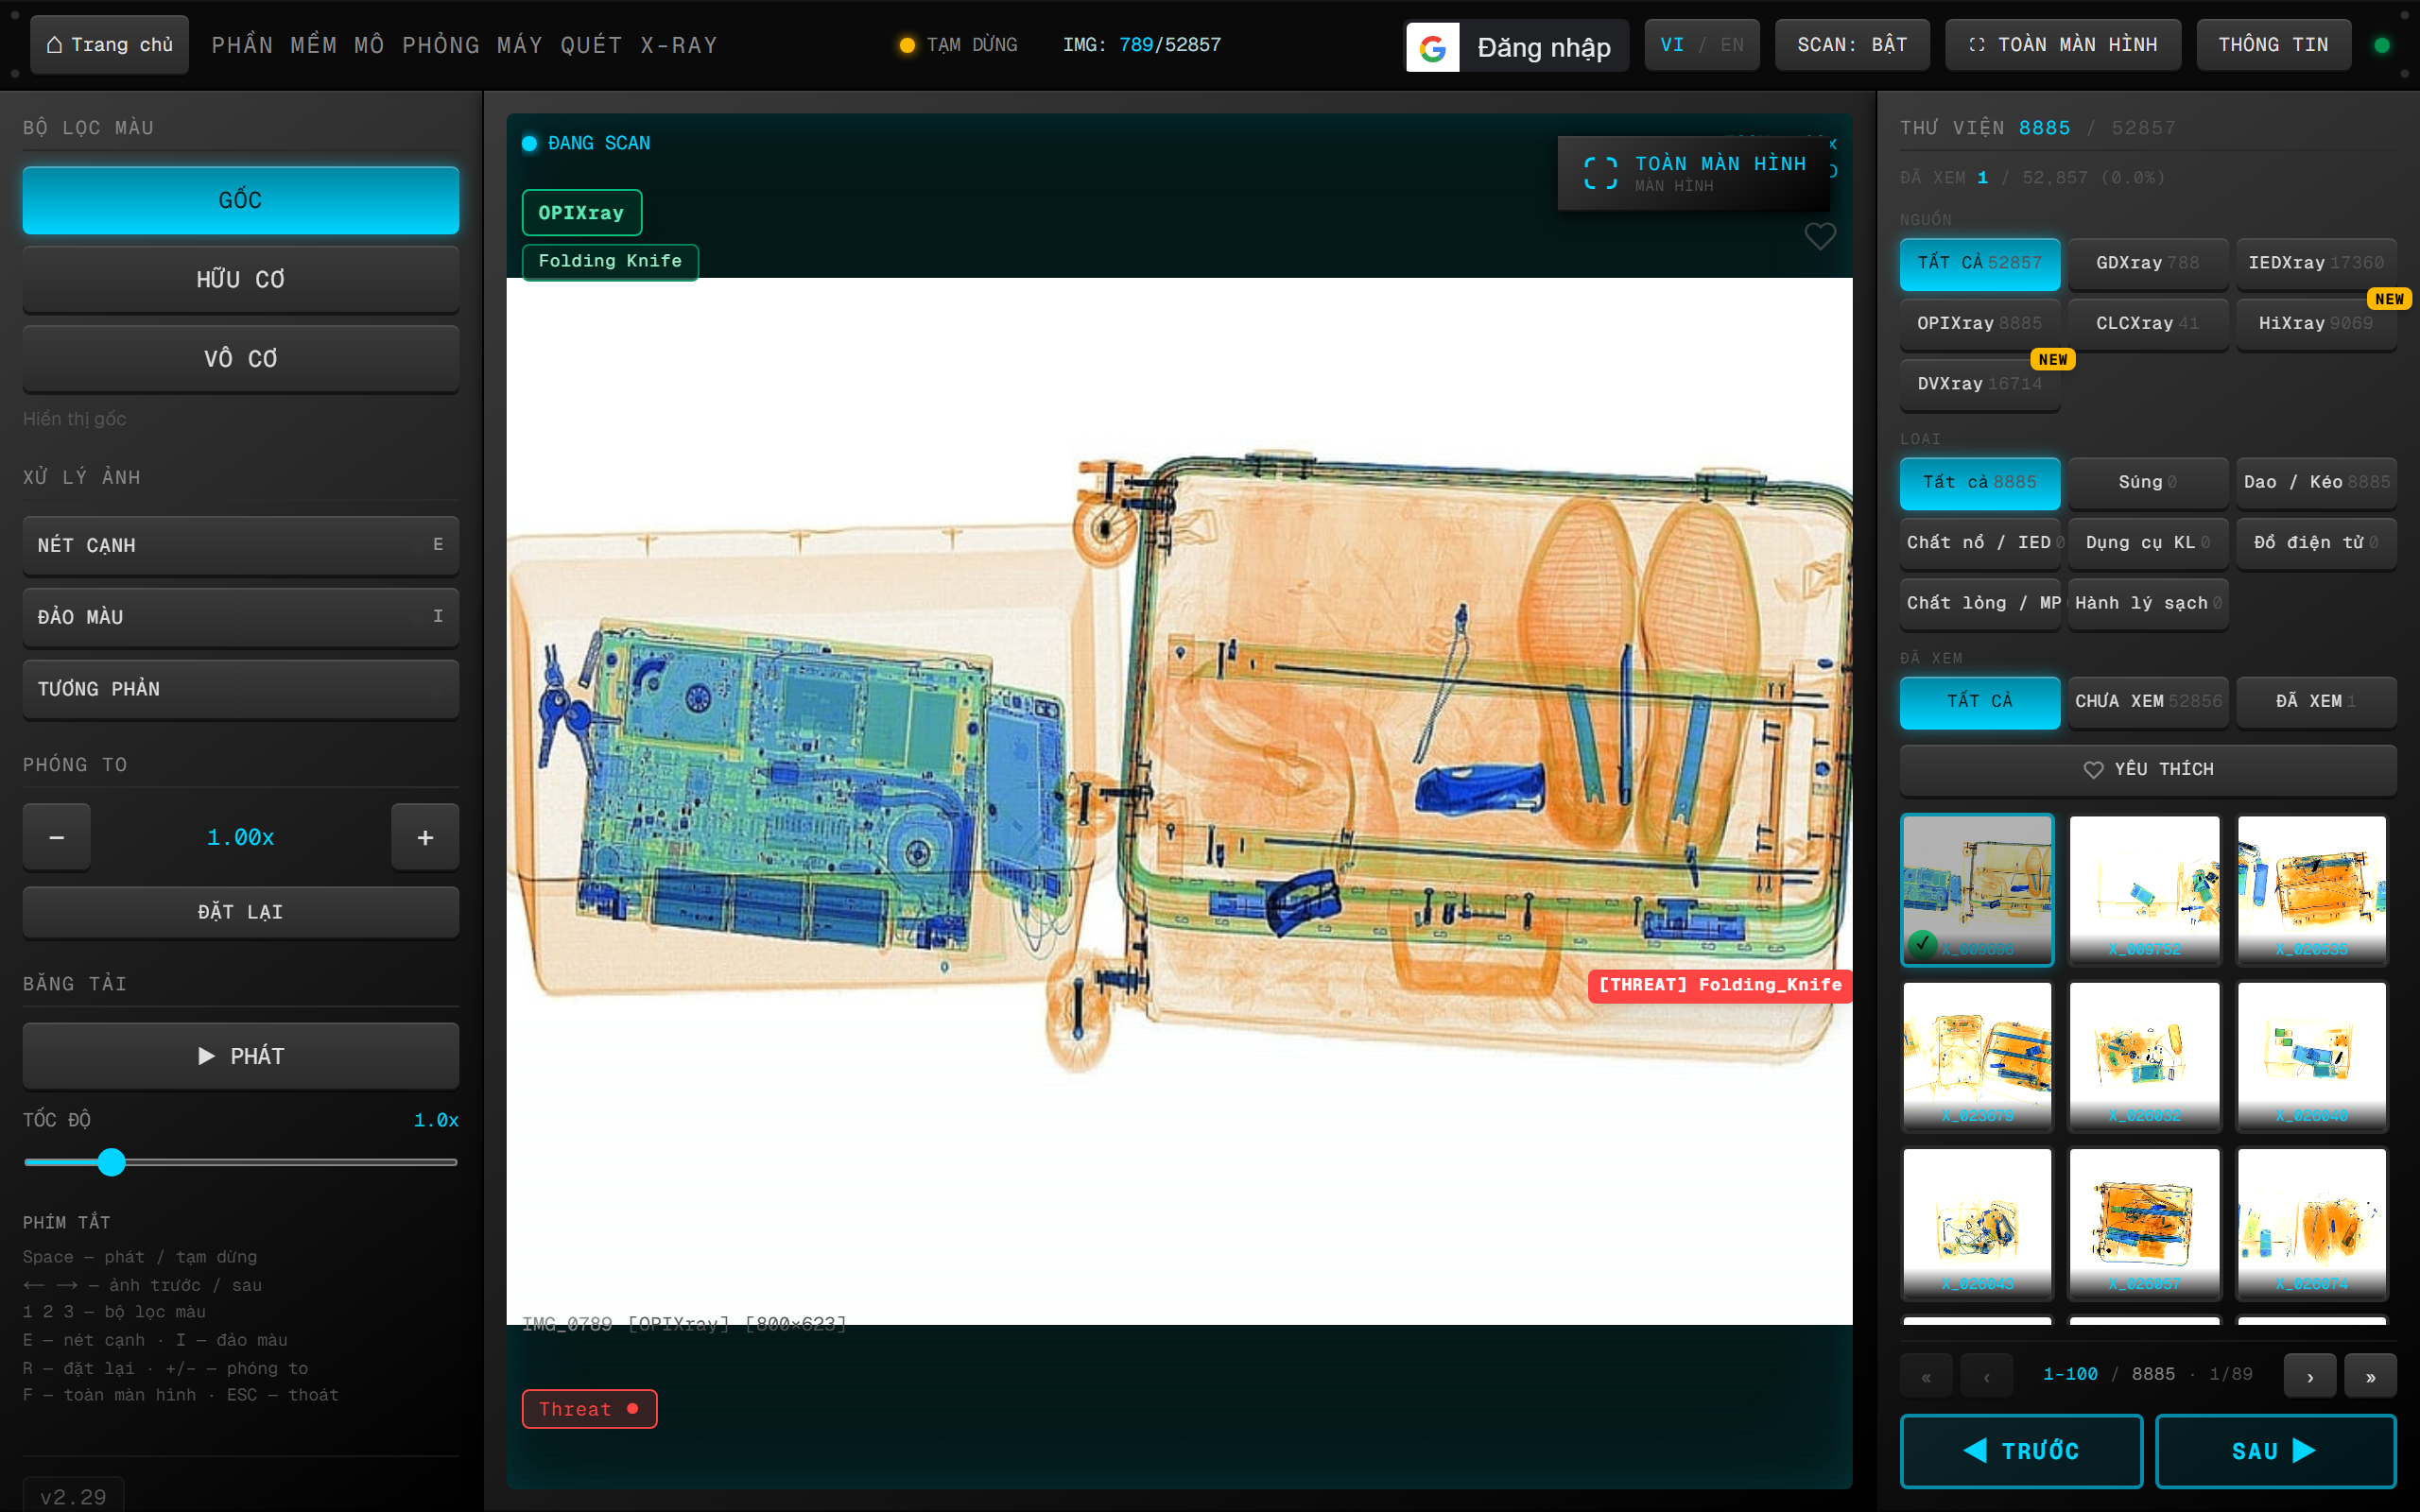Go to the last library page
Image resolution: width=2420 pixels, height=1512 pixels.
click(2370, 1376)
